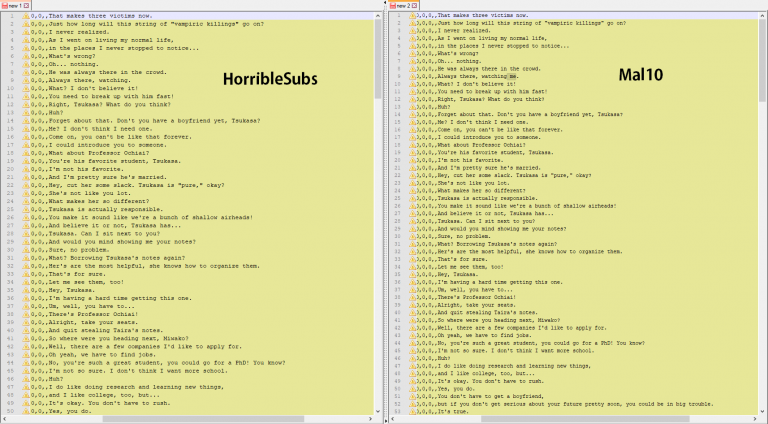Image resolution: width=768 pixels, height=424 pixels.
Task: Click the scroll-right arrow of new 2 pane
Action: click(x=756, y=419)
